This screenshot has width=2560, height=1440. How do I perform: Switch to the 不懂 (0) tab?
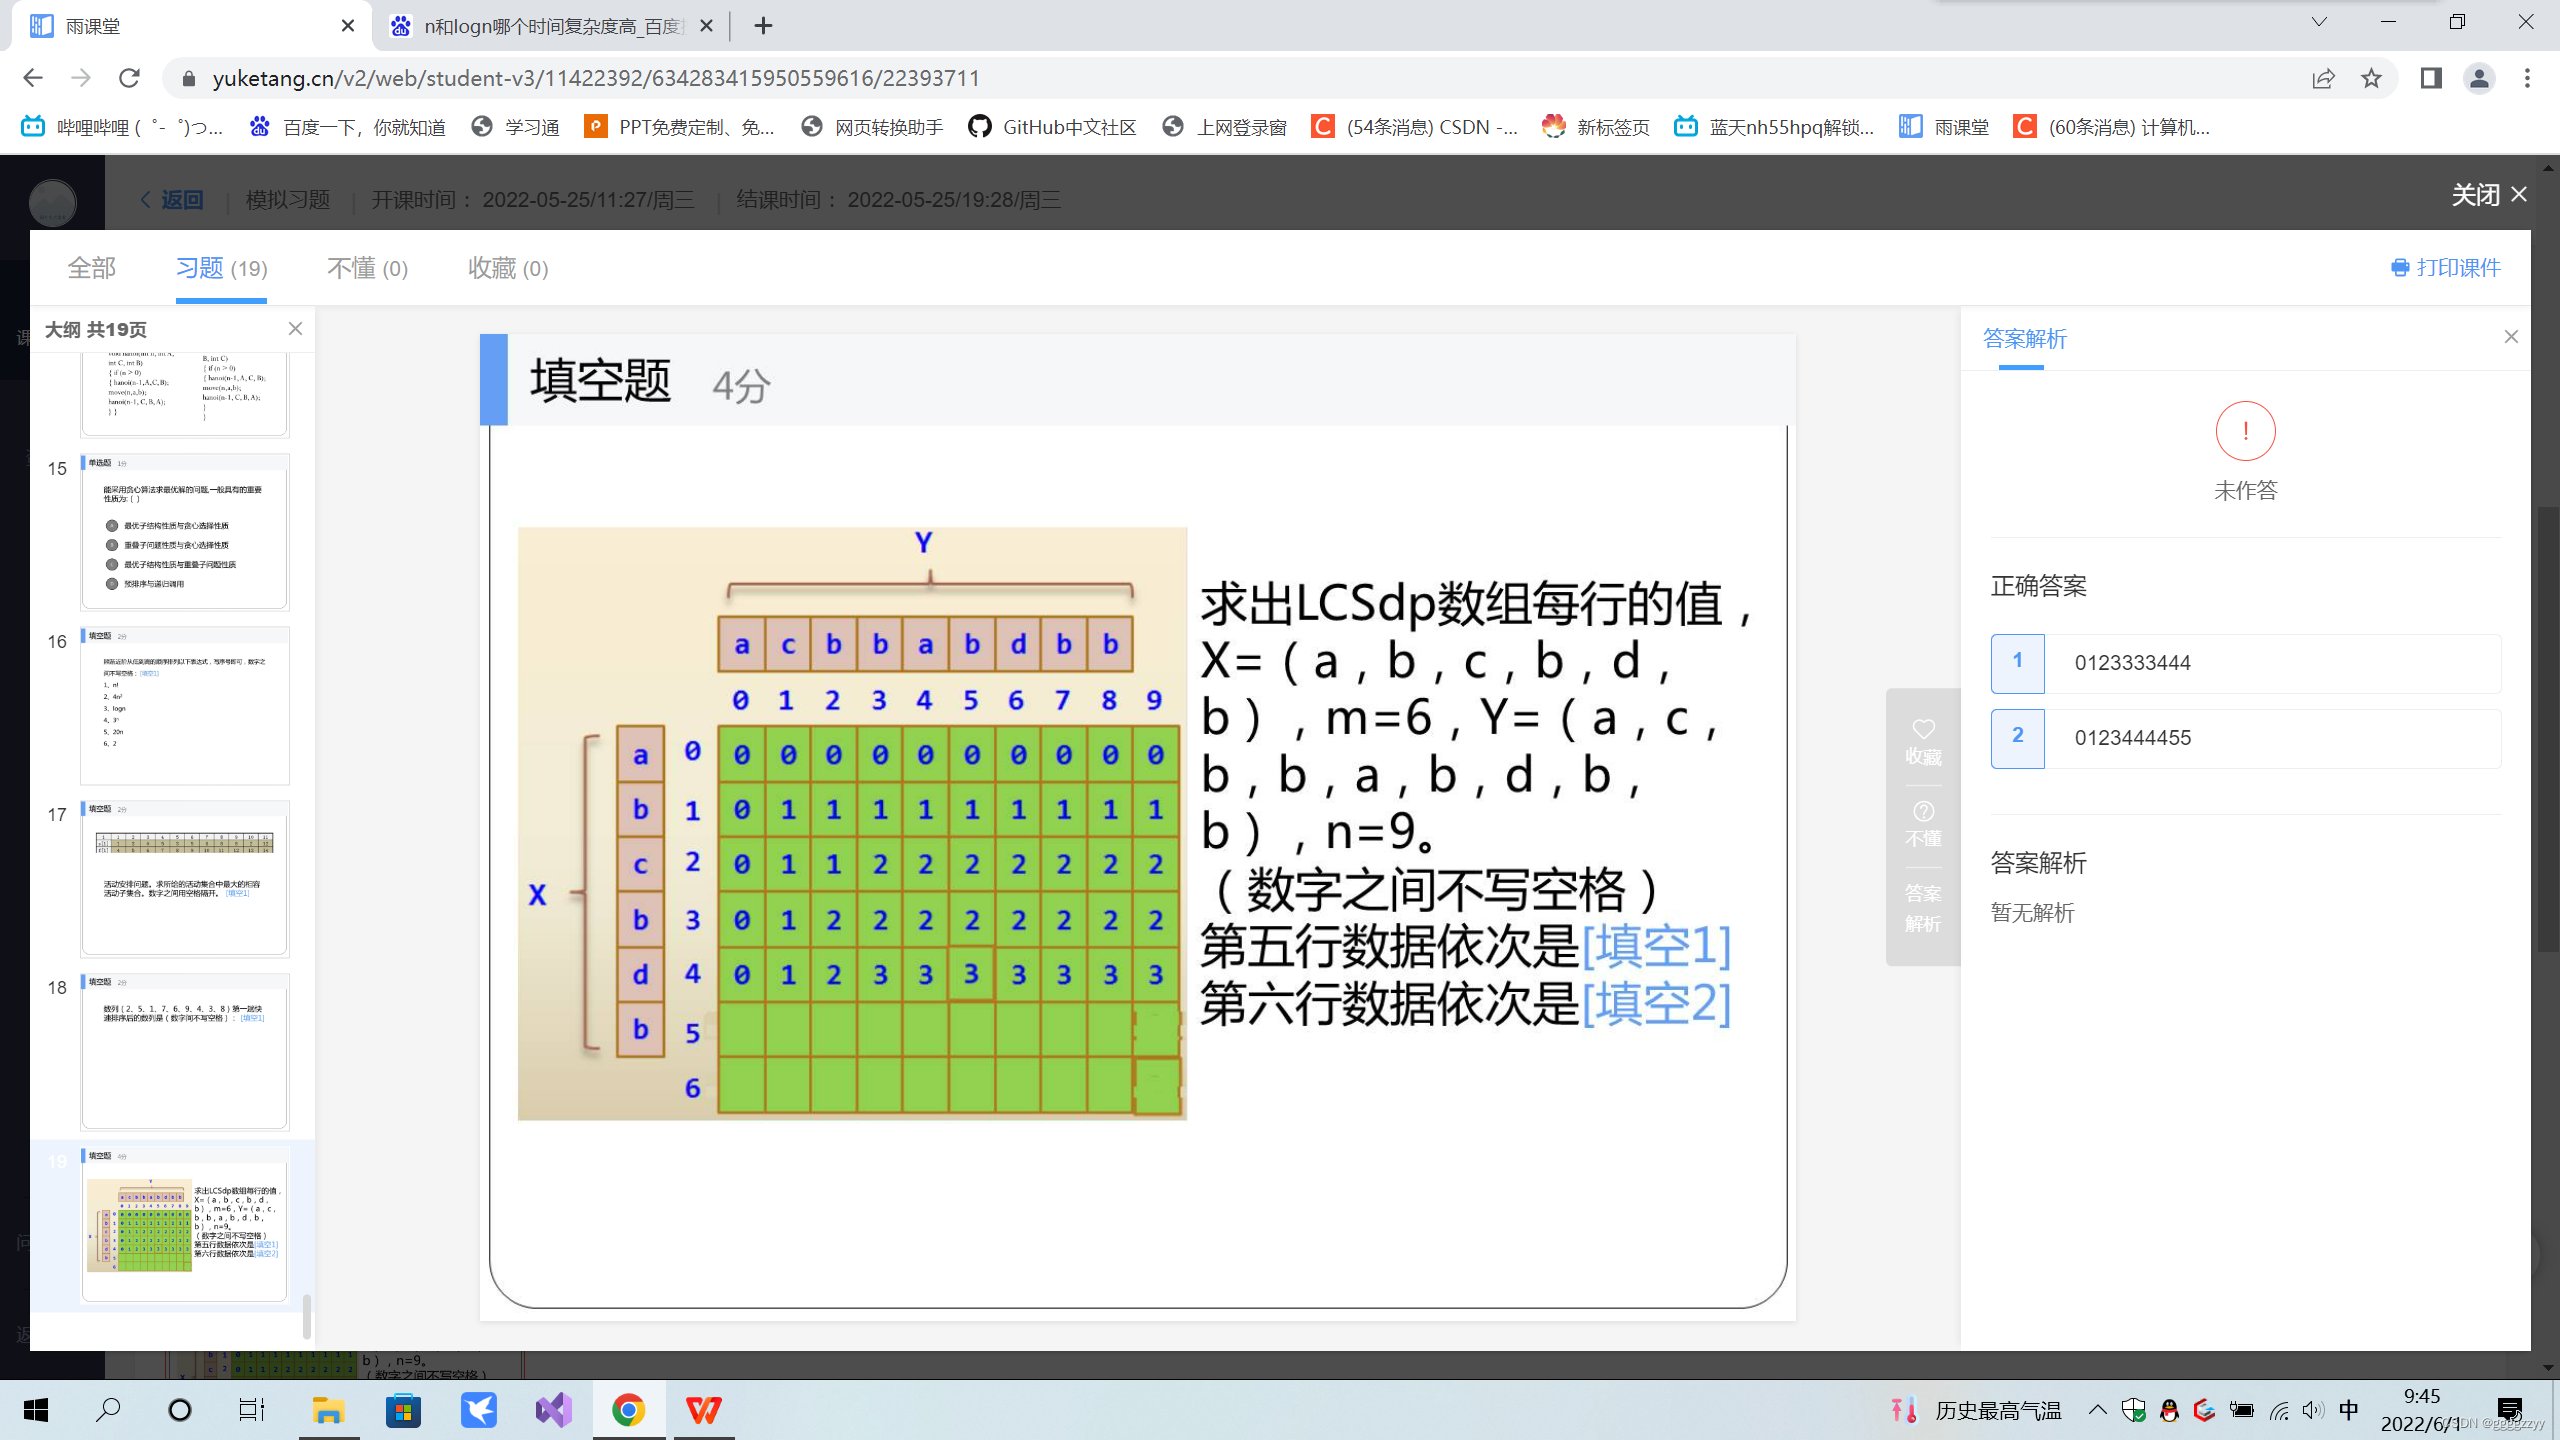[367, 268]
